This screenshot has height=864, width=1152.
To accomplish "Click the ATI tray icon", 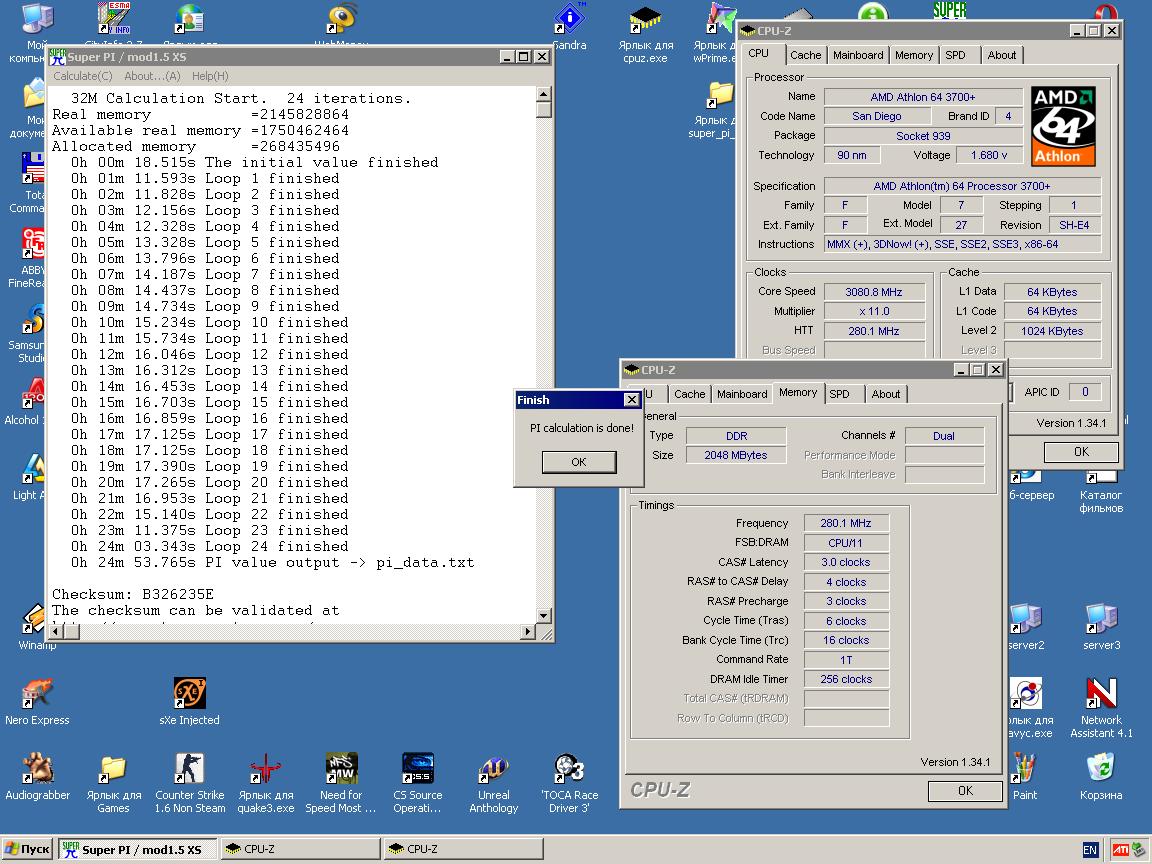I will click(x=1120, y=849).
